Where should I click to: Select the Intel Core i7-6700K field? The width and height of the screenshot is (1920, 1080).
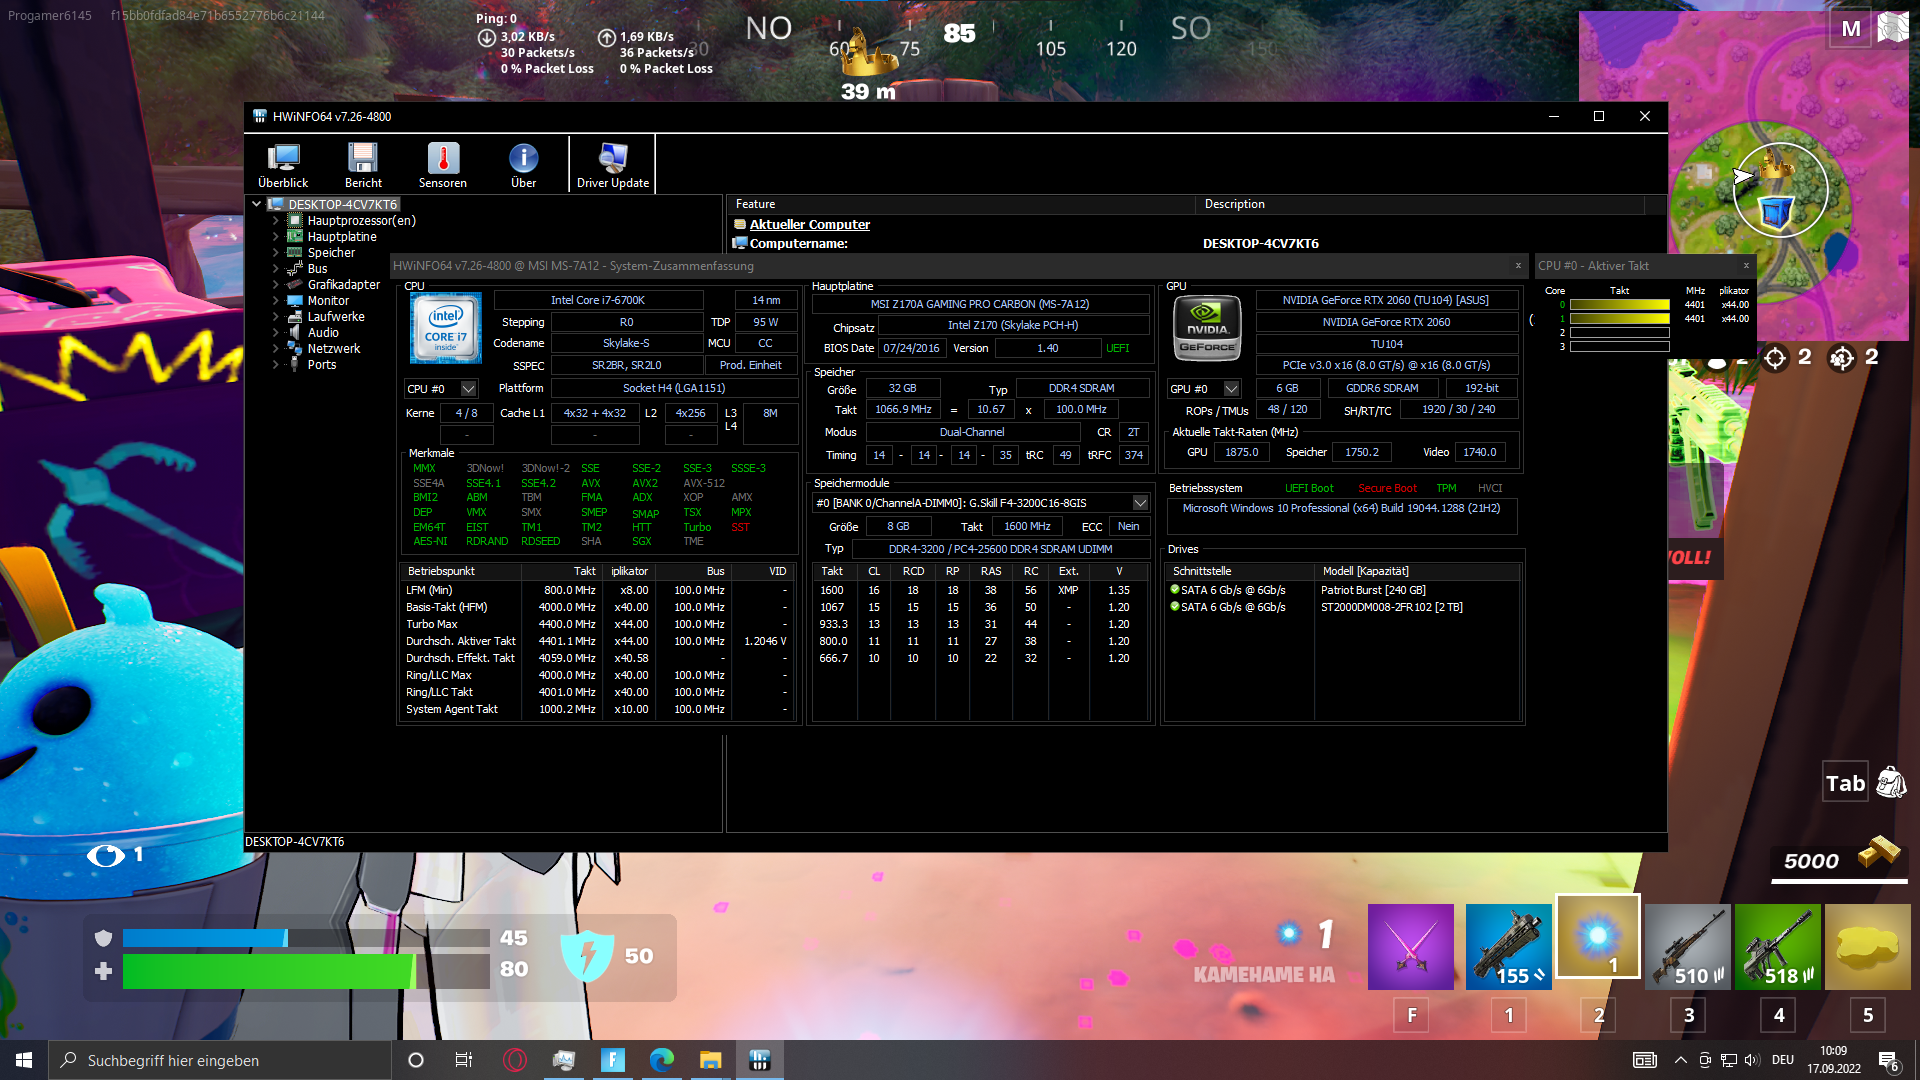[x=598, y=300]
